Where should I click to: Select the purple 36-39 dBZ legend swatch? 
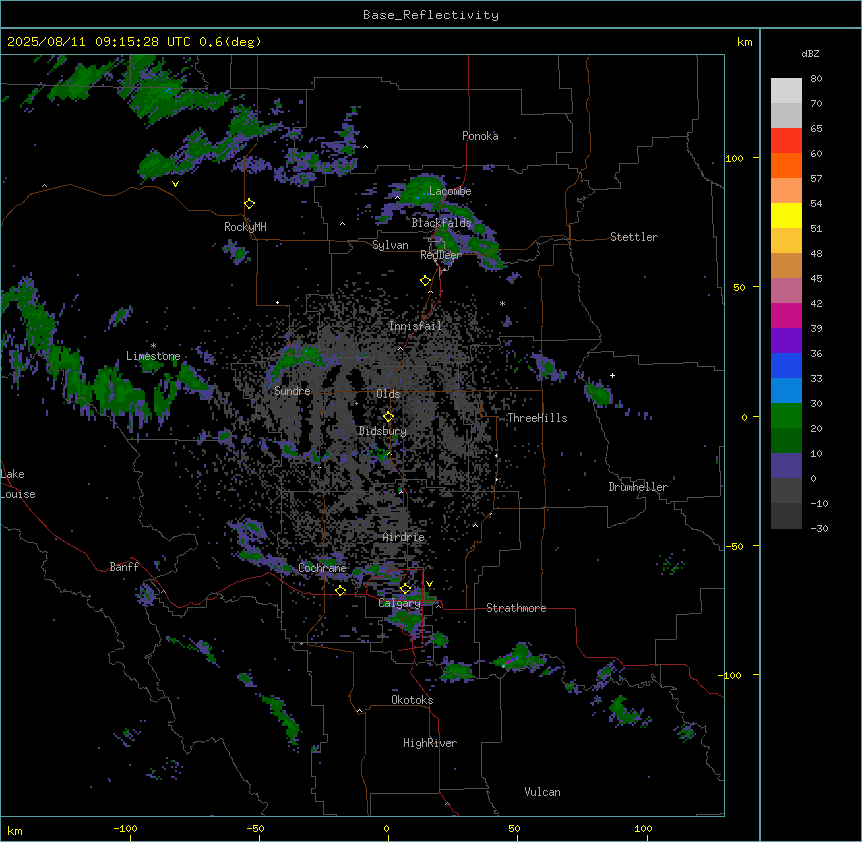[786, 341]
